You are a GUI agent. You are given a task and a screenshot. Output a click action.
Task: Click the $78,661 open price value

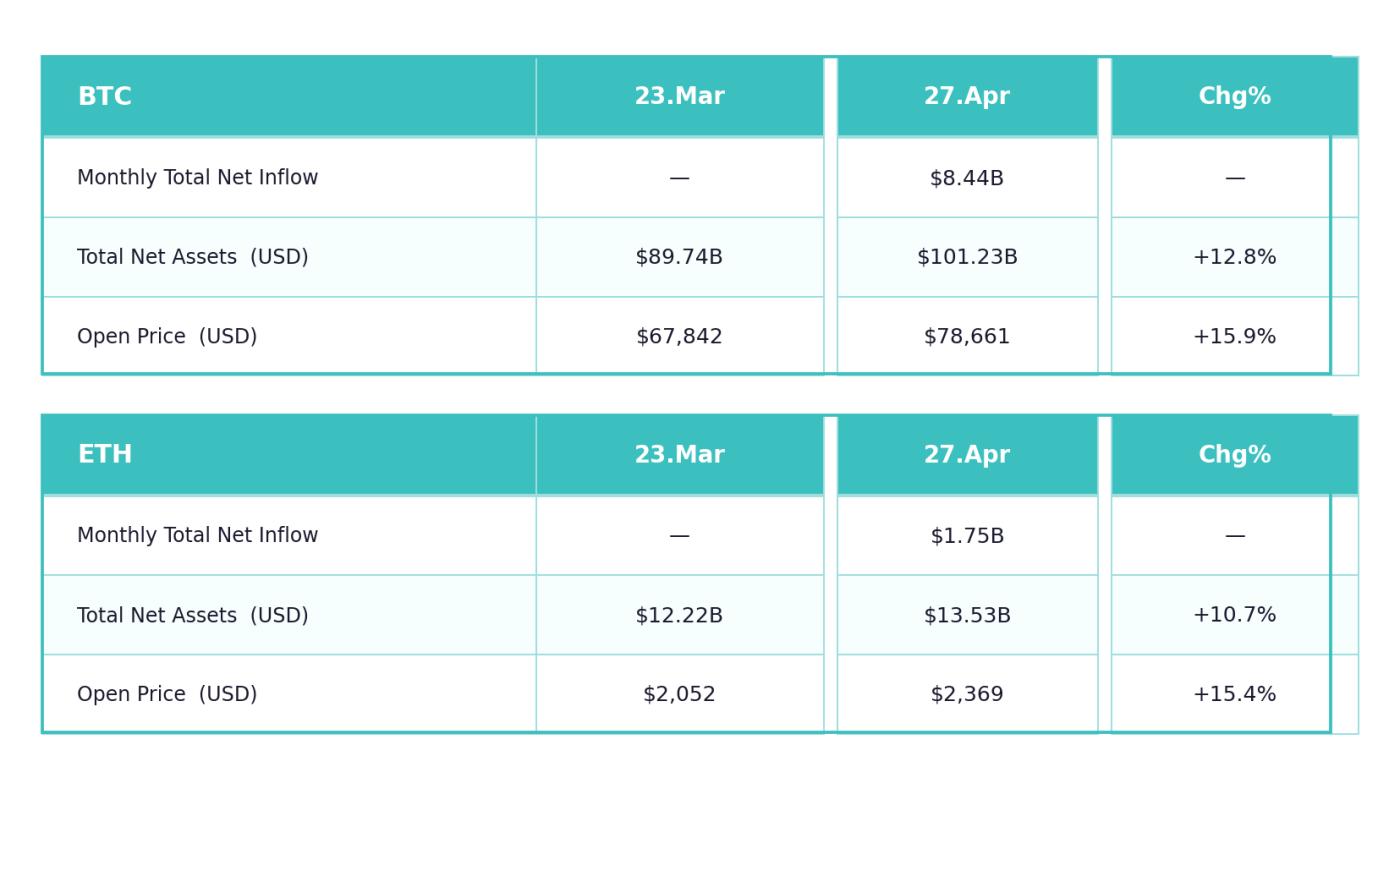(966, 337)
